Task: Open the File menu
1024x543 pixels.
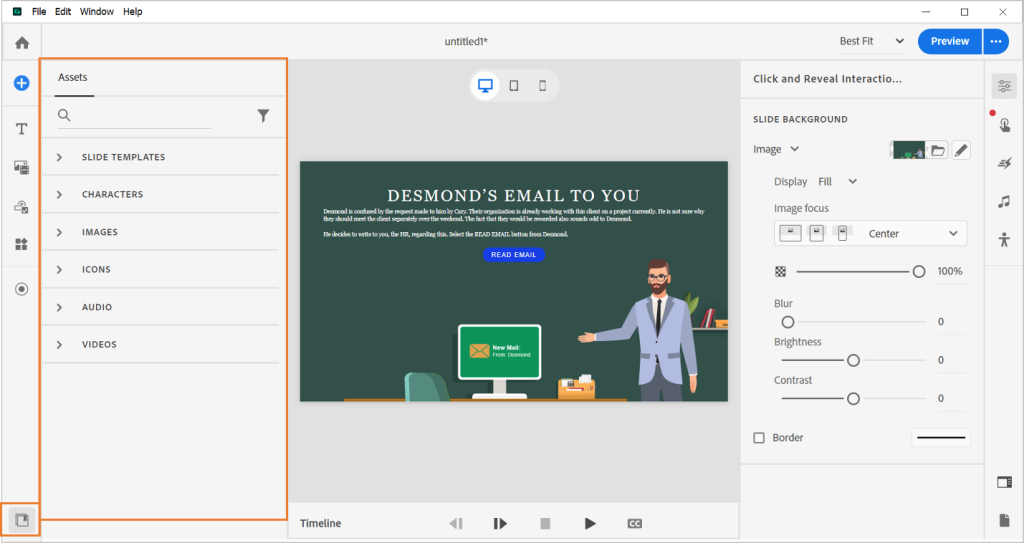Action: [39, 12]
